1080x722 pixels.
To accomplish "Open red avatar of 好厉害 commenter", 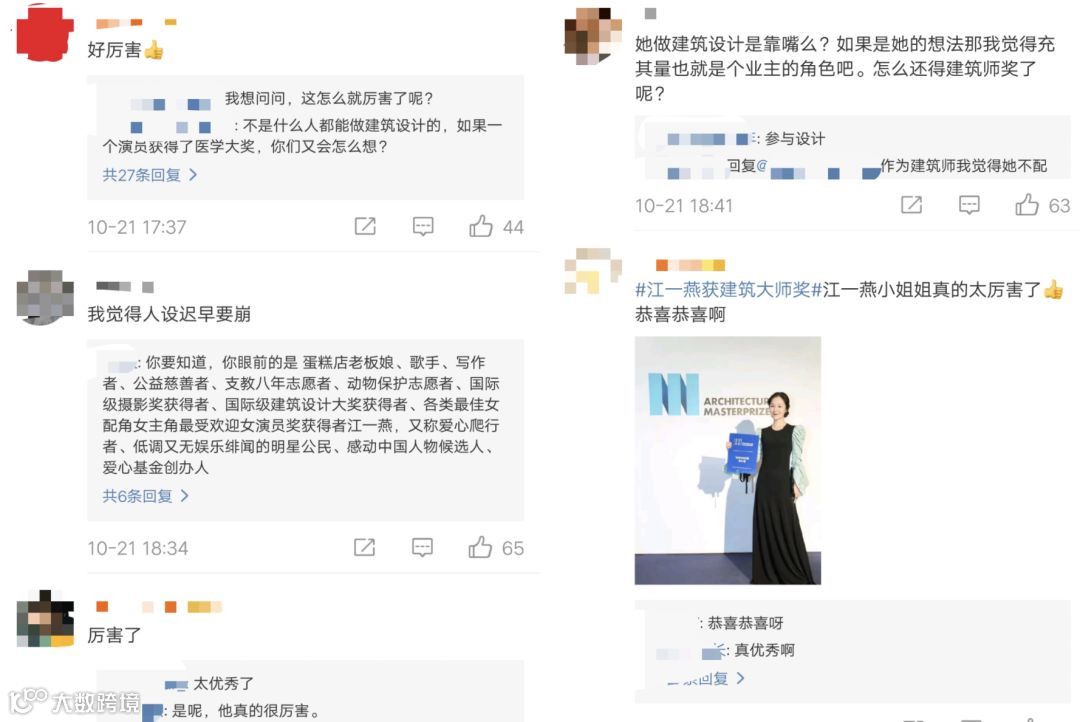I will (45, 33).
